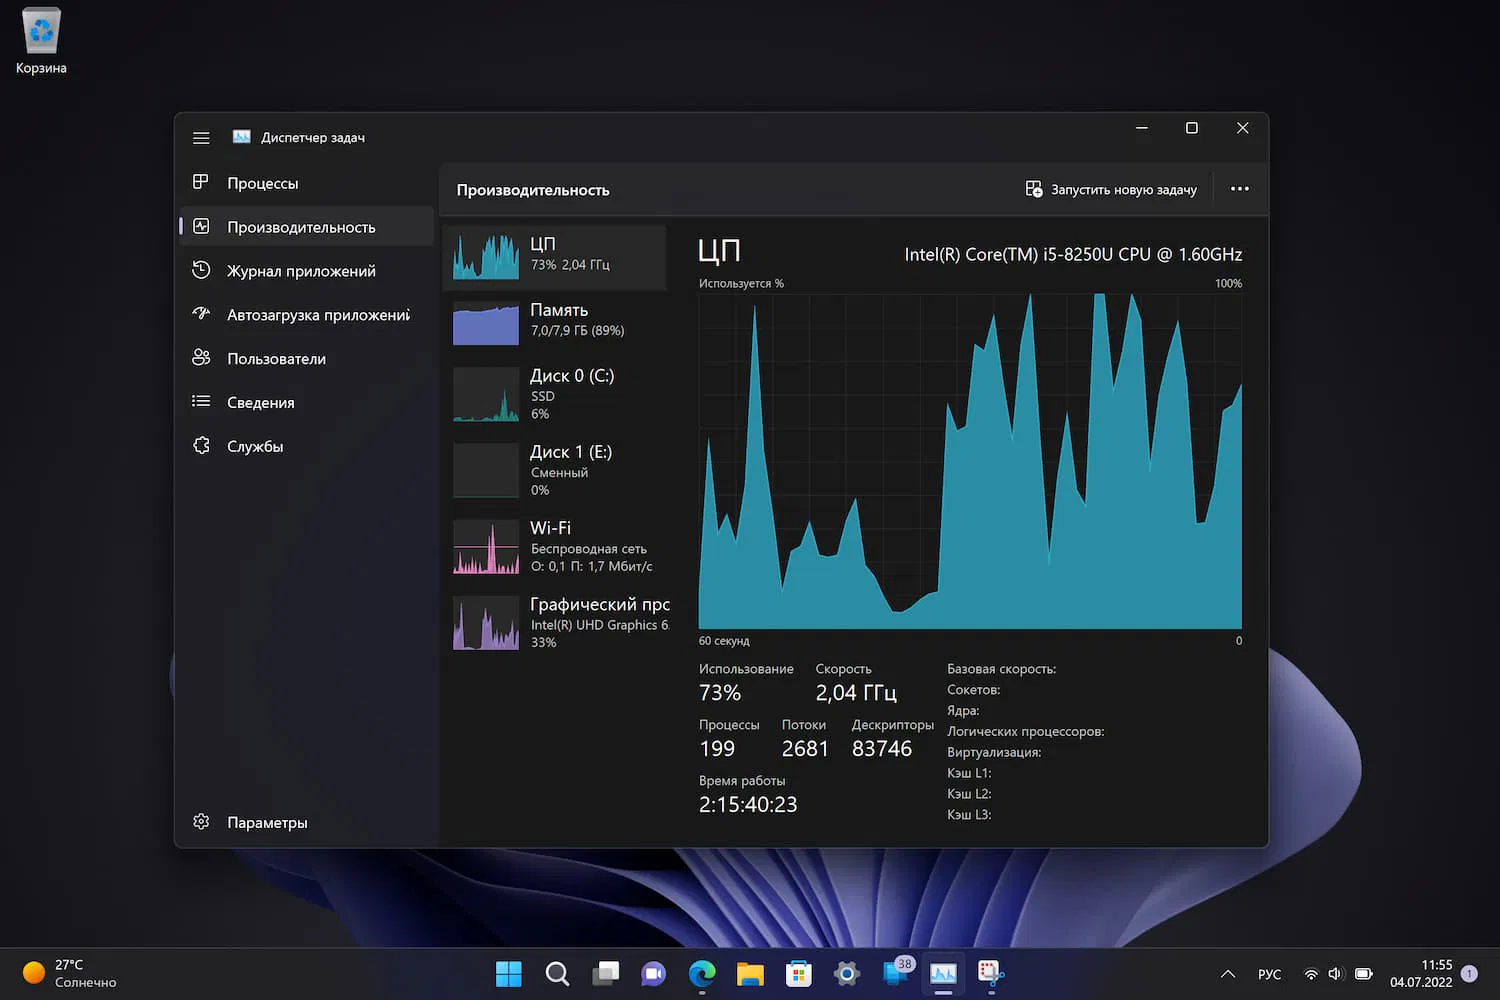Select the Графический процессор item
1500x1000 pixels.
coord(554,622)
